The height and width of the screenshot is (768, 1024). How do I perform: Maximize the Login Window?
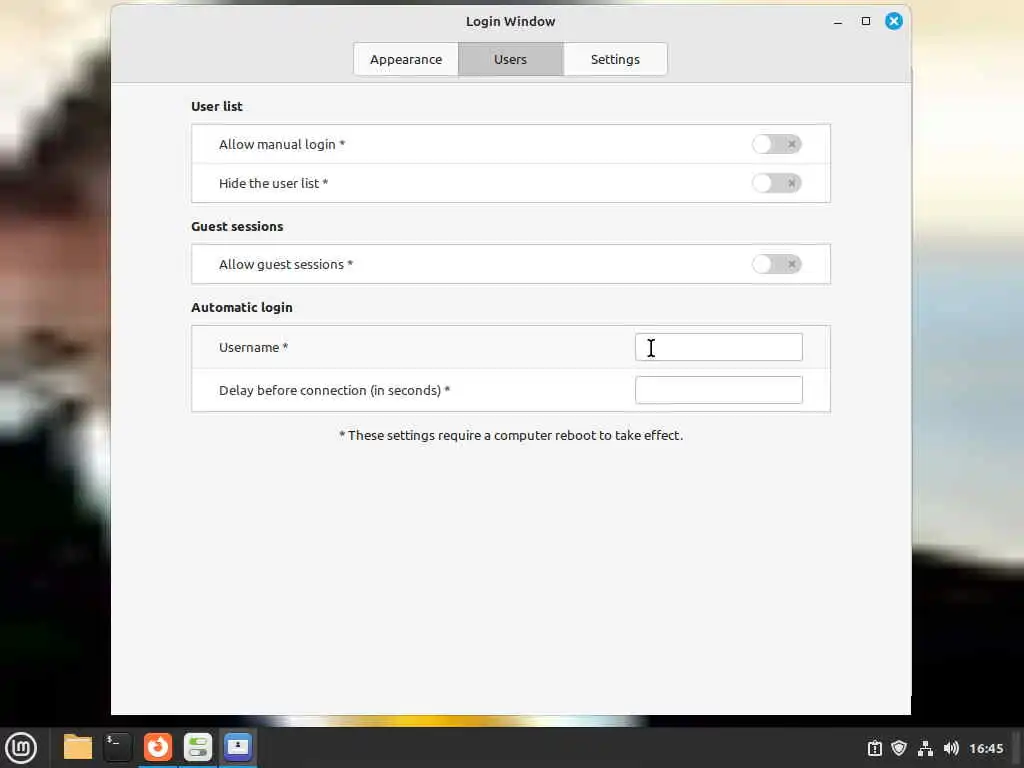coord(866,22)
